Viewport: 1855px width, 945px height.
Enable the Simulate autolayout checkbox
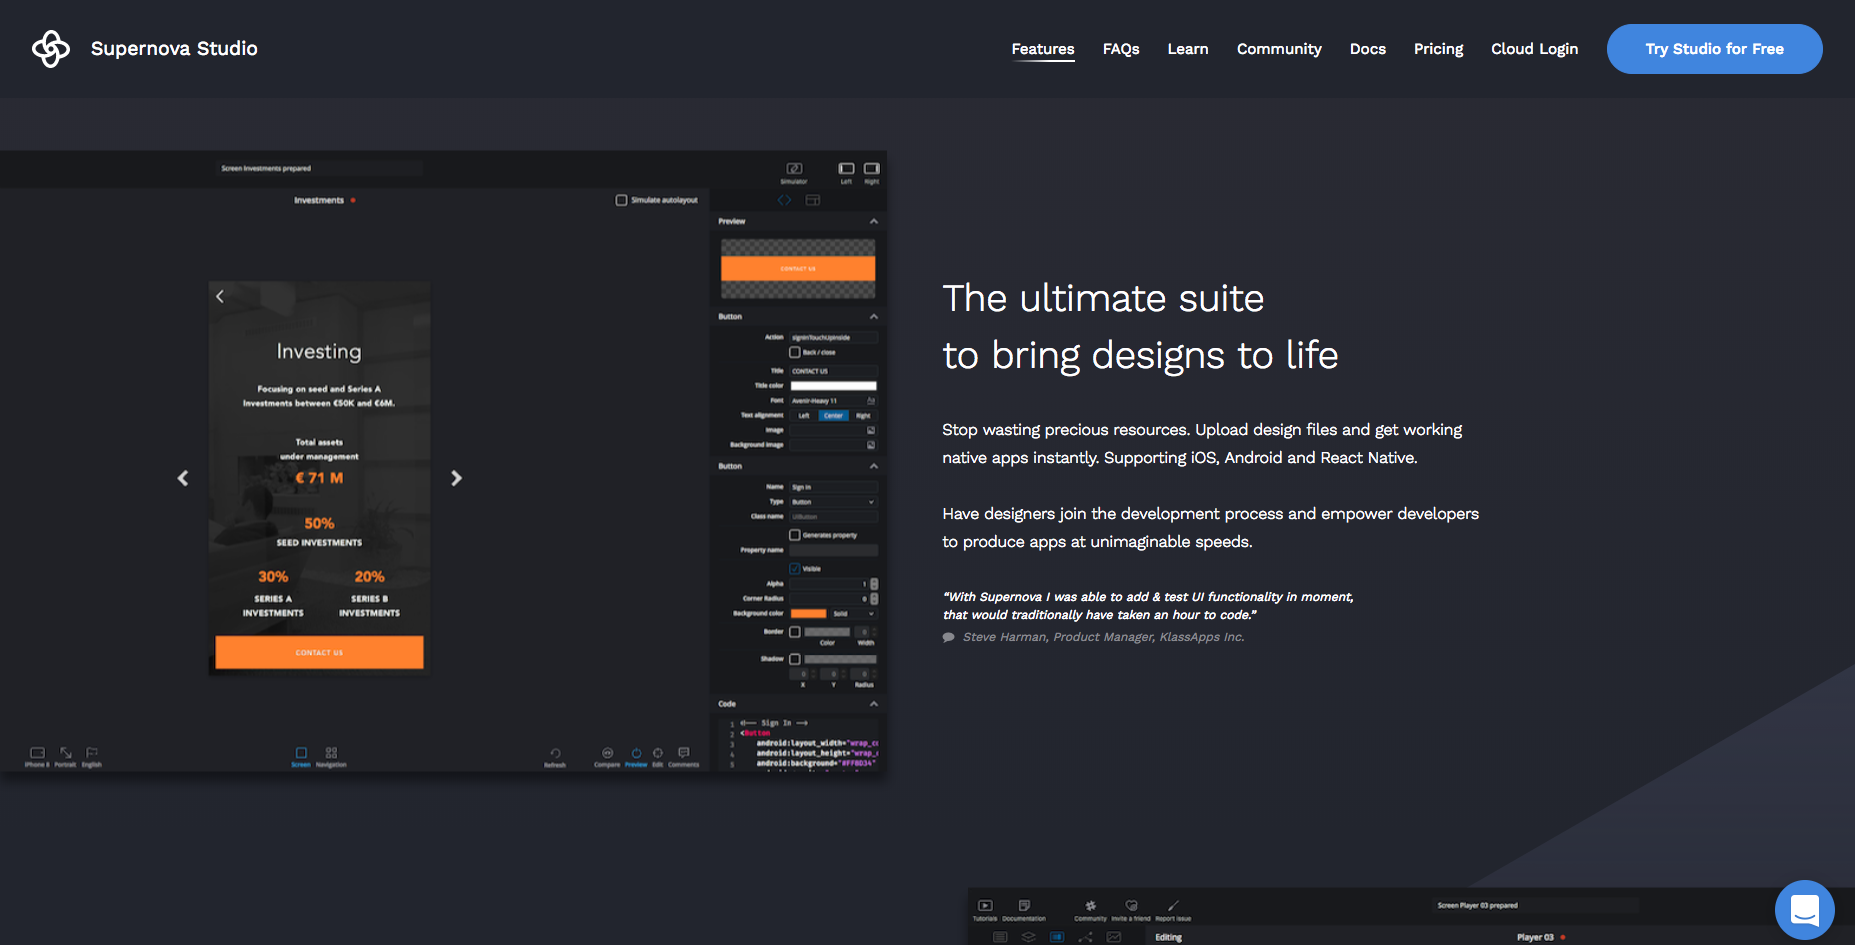click(621, 200)
